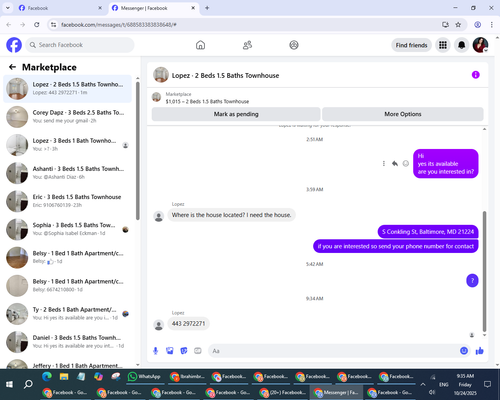Open the notifications bell
500x400 pixels.
[461, 45]
